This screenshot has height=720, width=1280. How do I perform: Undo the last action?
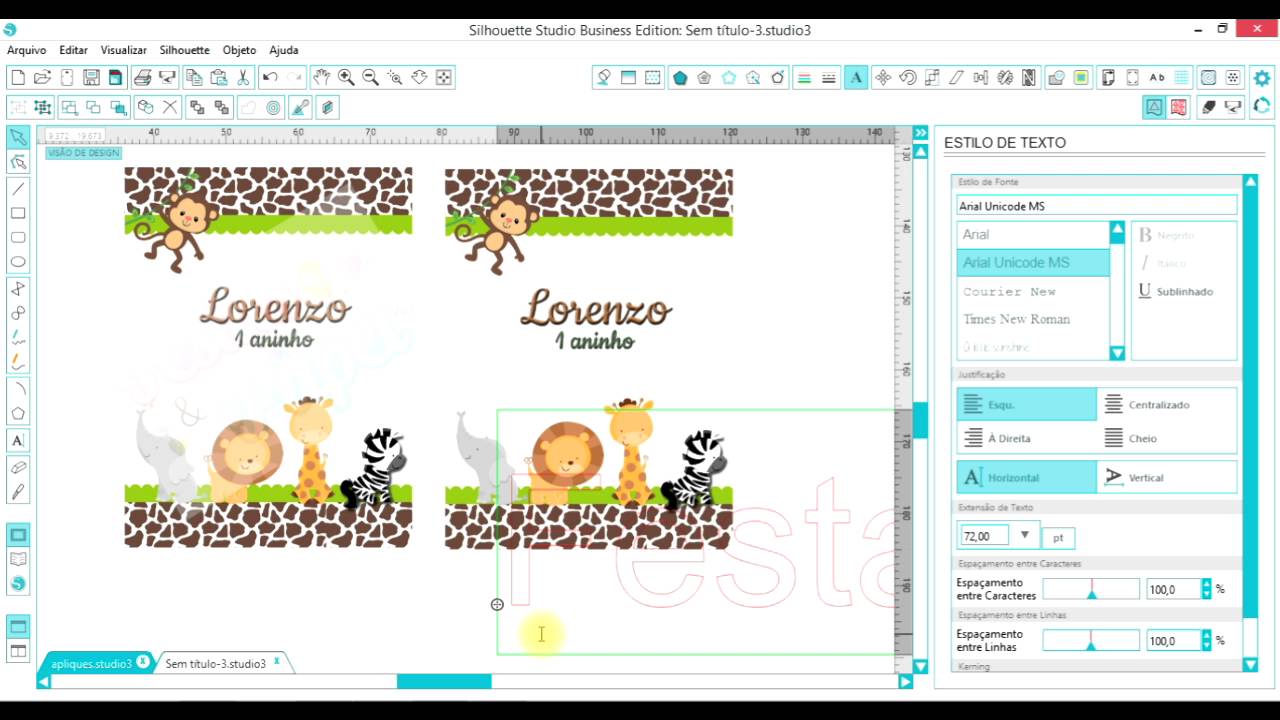pyautogui.click(x=270, y=77)
